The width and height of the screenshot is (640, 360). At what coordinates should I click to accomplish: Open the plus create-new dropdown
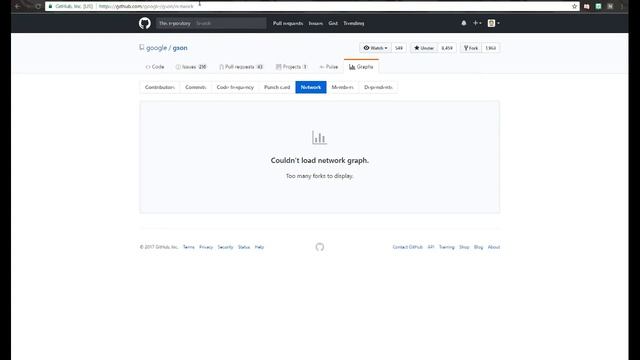tap(477, 23)
